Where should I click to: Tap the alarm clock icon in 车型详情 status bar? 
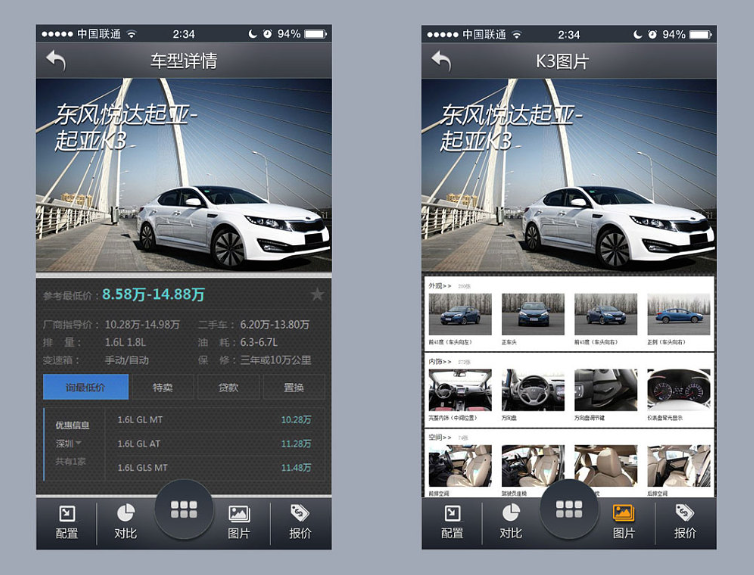click(x=267, y=34)
